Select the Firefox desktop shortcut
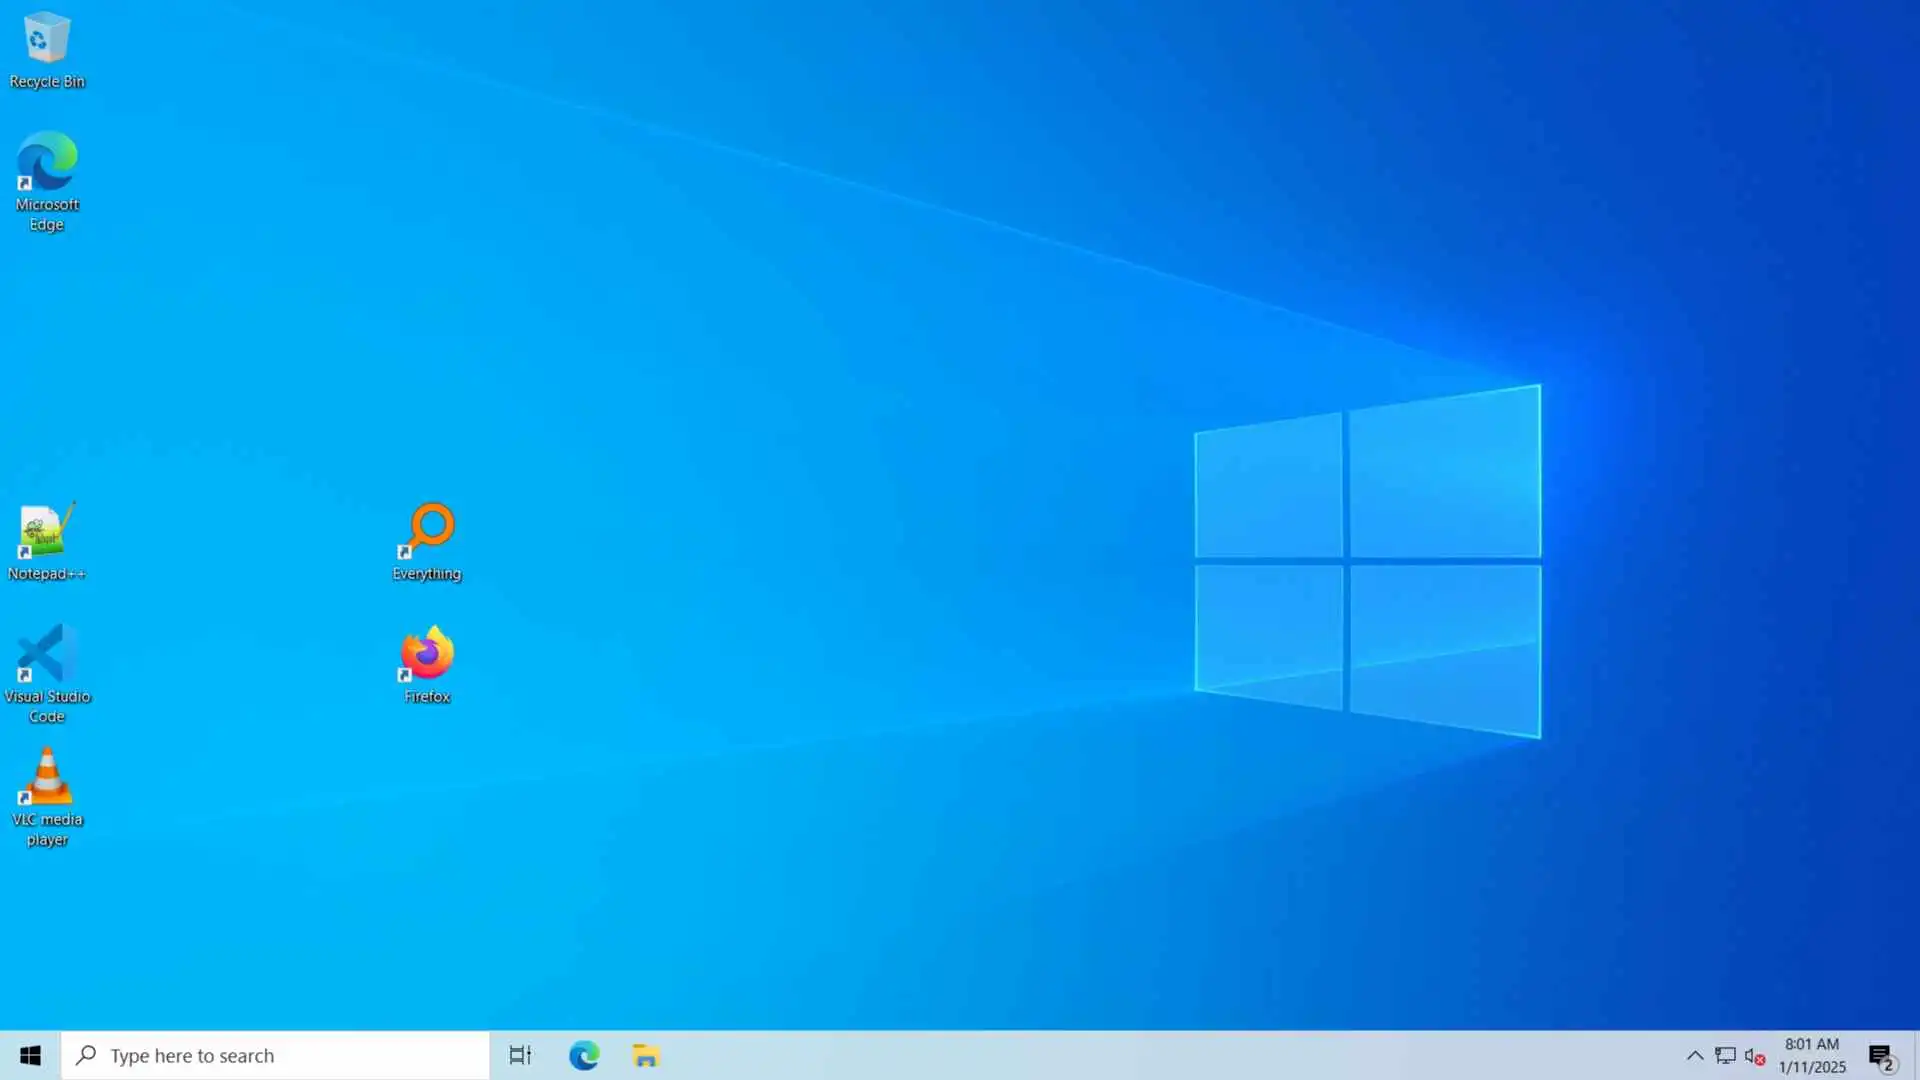Viewport: 1920px width, 1080px height. 427,655
